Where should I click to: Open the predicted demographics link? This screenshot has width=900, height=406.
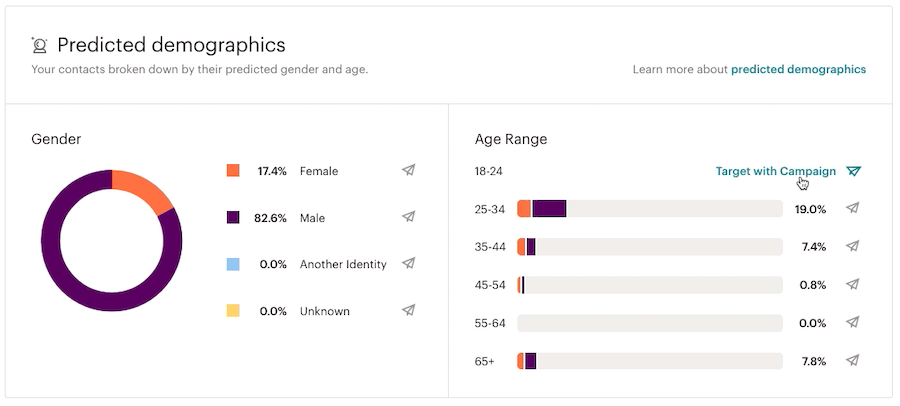coord(798,70)
